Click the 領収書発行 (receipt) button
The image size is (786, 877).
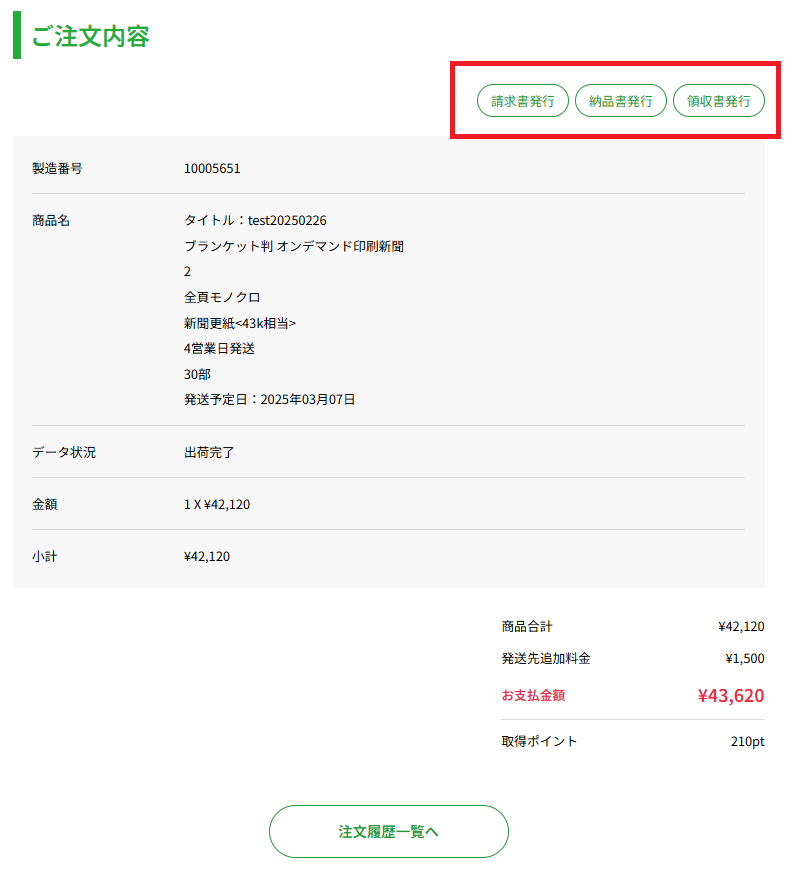click(718, 100)
